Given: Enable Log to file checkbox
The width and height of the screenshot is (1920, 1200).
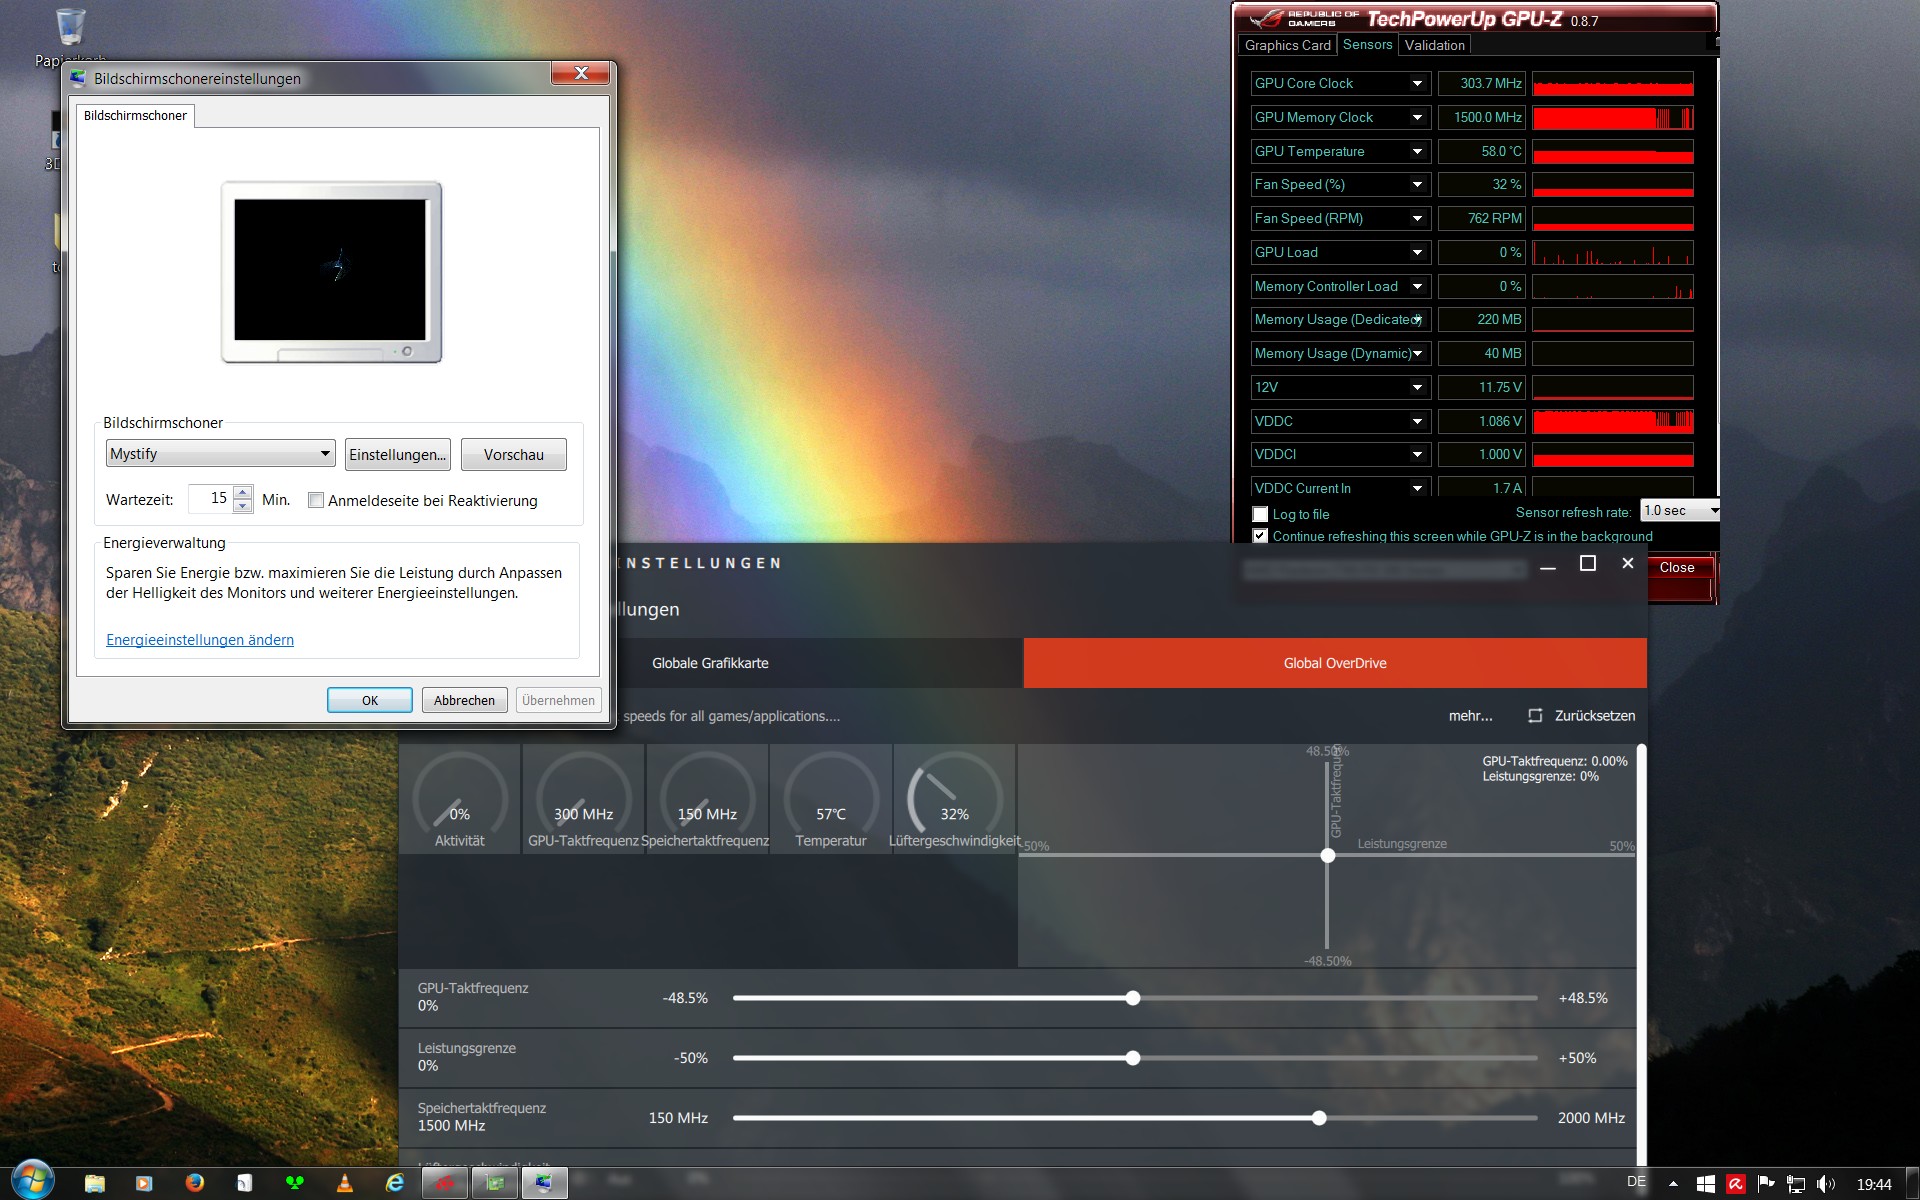Looking at the screenshot, I should click(x=1260, y=514).
